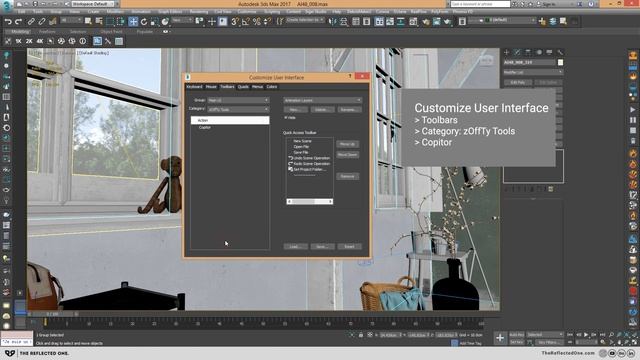Click the Move Down button
The width and height of the screenshot is (640, 360).
pos(347,155)
